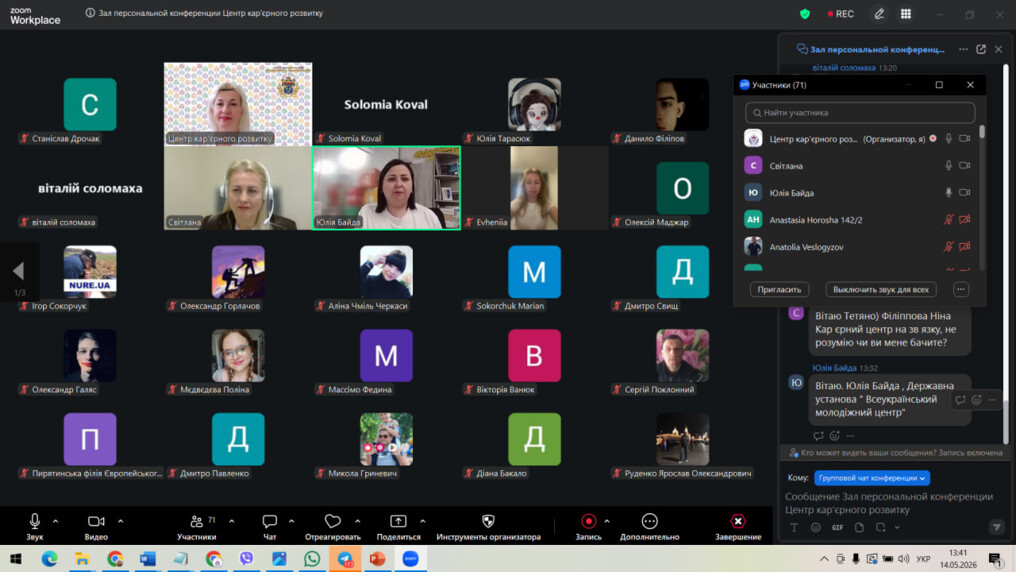This screenshot has width=1016, height=572.
Task: Click chat panel vertical scrollbar
Action: pyautogui.click(x=1006, y=253)
